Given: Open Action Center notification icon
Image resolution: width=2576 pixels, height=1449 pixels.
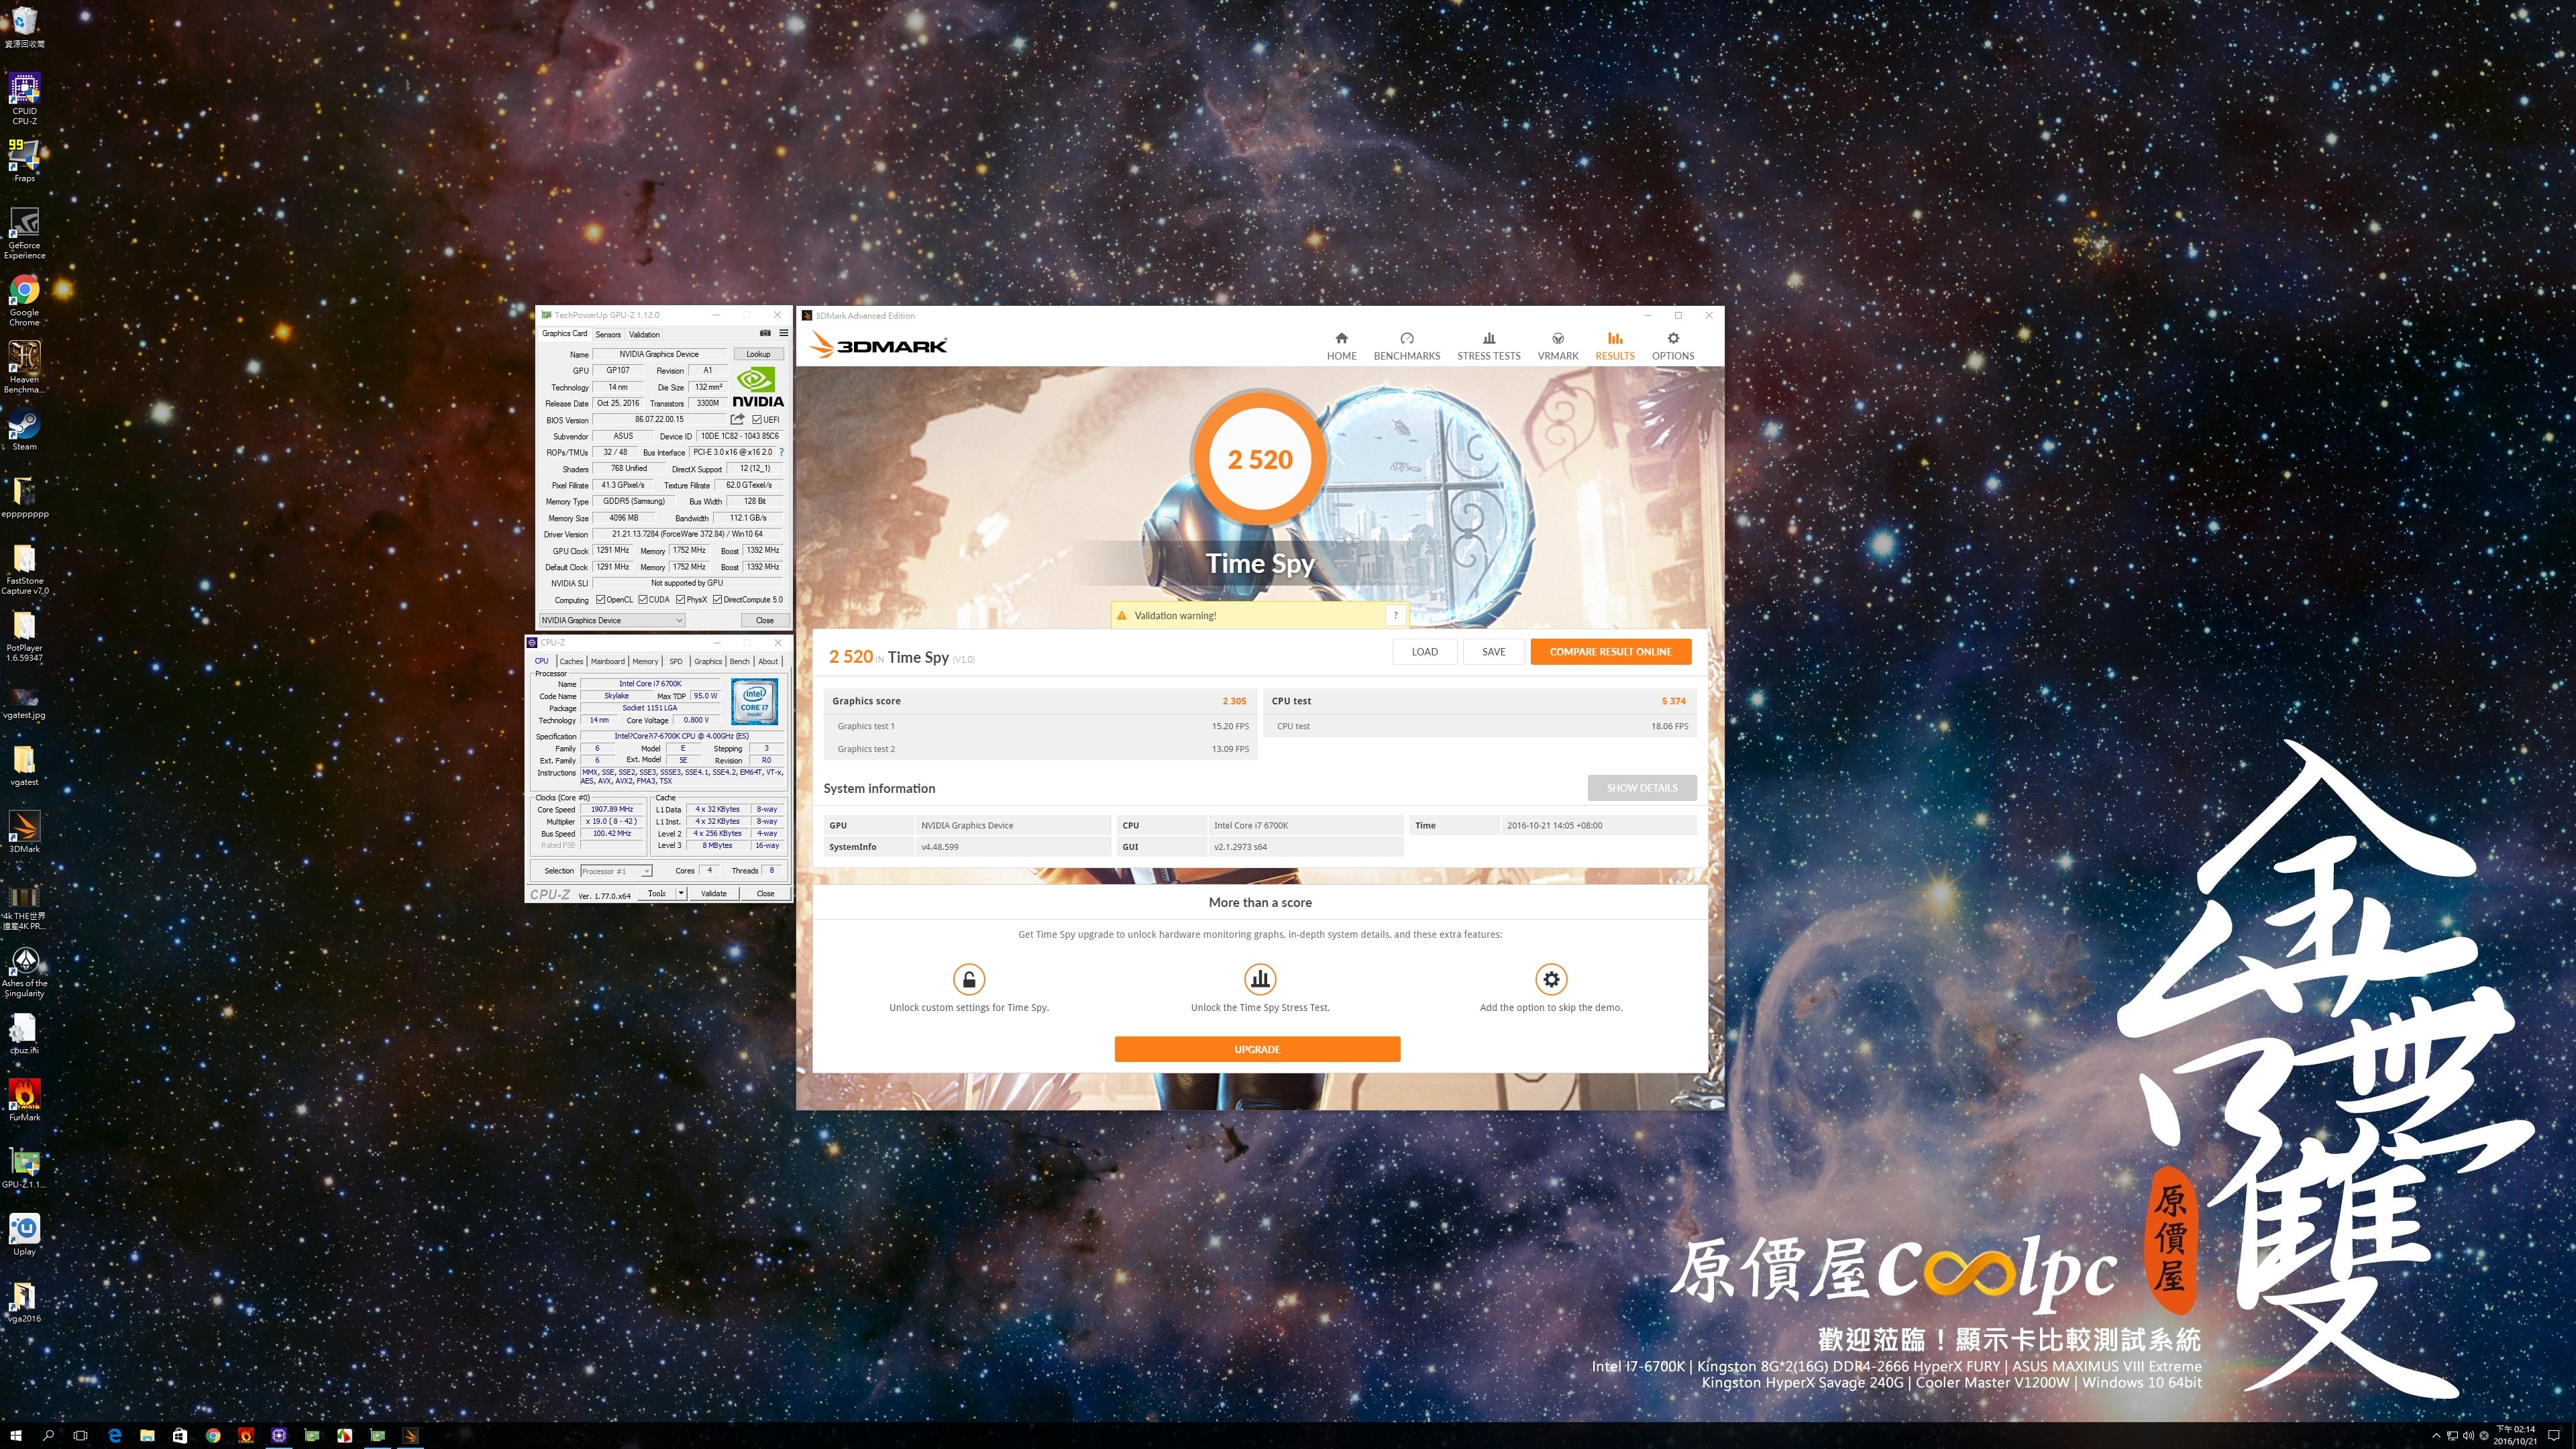Looking at the screenshot, I should tap(2553, 1435).
